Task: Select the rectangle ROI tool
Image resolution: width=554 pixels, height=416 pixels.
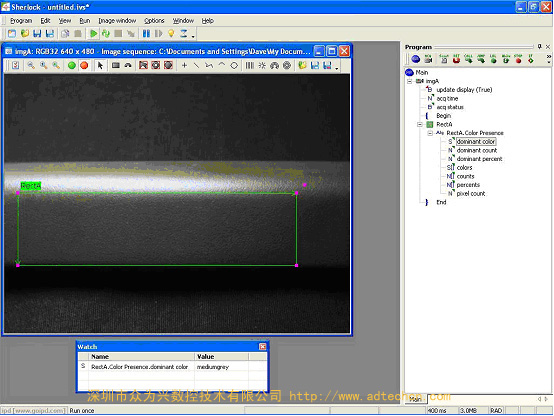Action: pyautogui.click(x=116, y=65)
